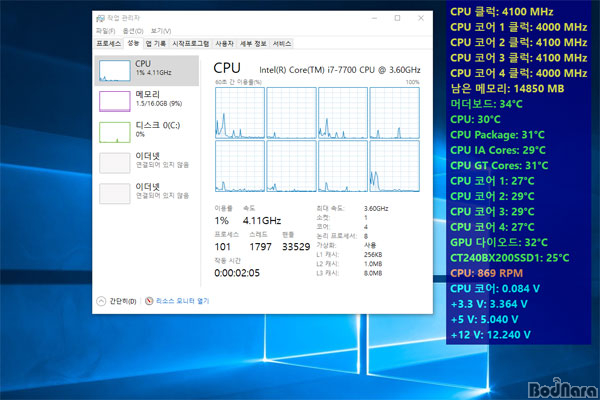Click the process count value 101
Screen dimensions: 600x400
pyautogui.click(x=223, y=247)
